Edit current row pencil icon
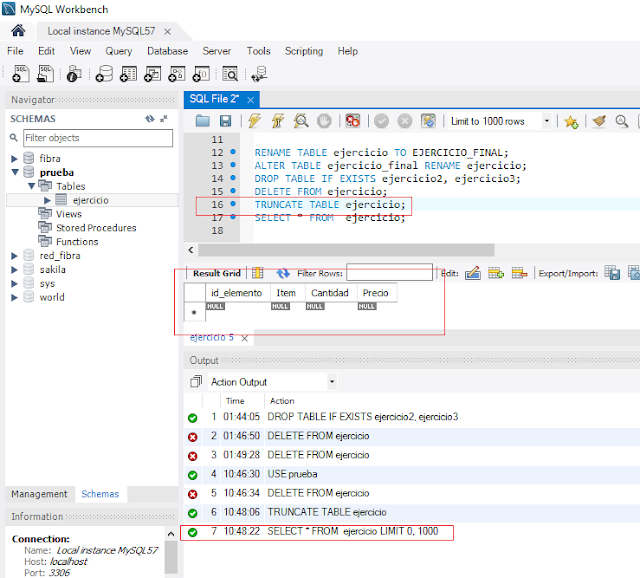This screenshot has width=640, height=578. (x=473, y=273)
